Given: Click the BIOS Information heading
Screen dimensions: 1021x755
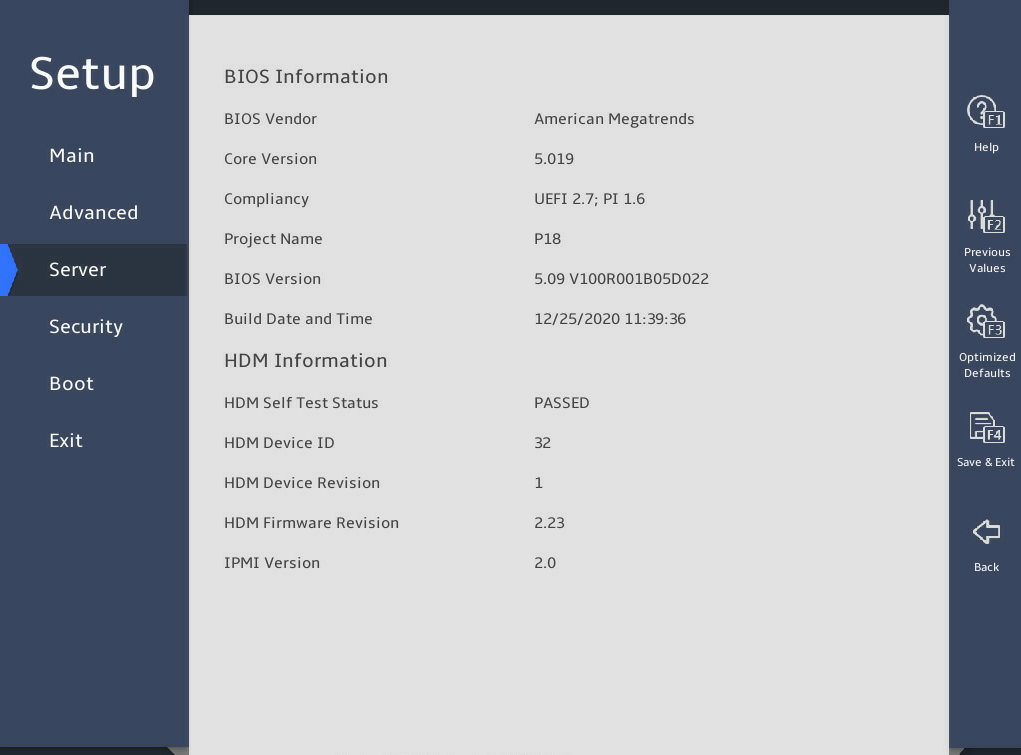Looking at the screenshot, I should pos(306,77).
